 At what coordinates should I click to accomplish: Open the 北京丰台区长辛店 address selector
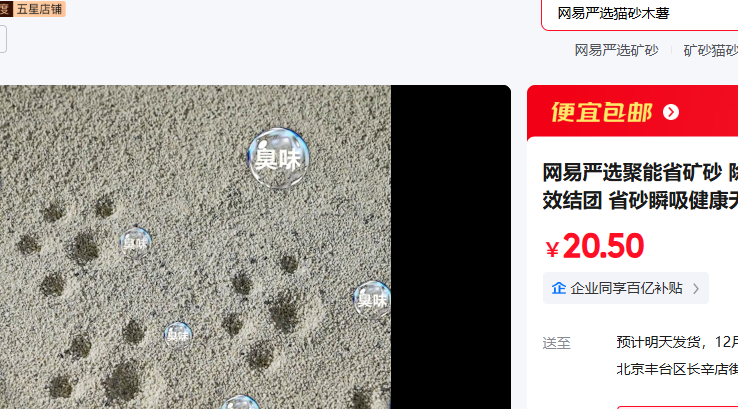(x=677, y=369)
